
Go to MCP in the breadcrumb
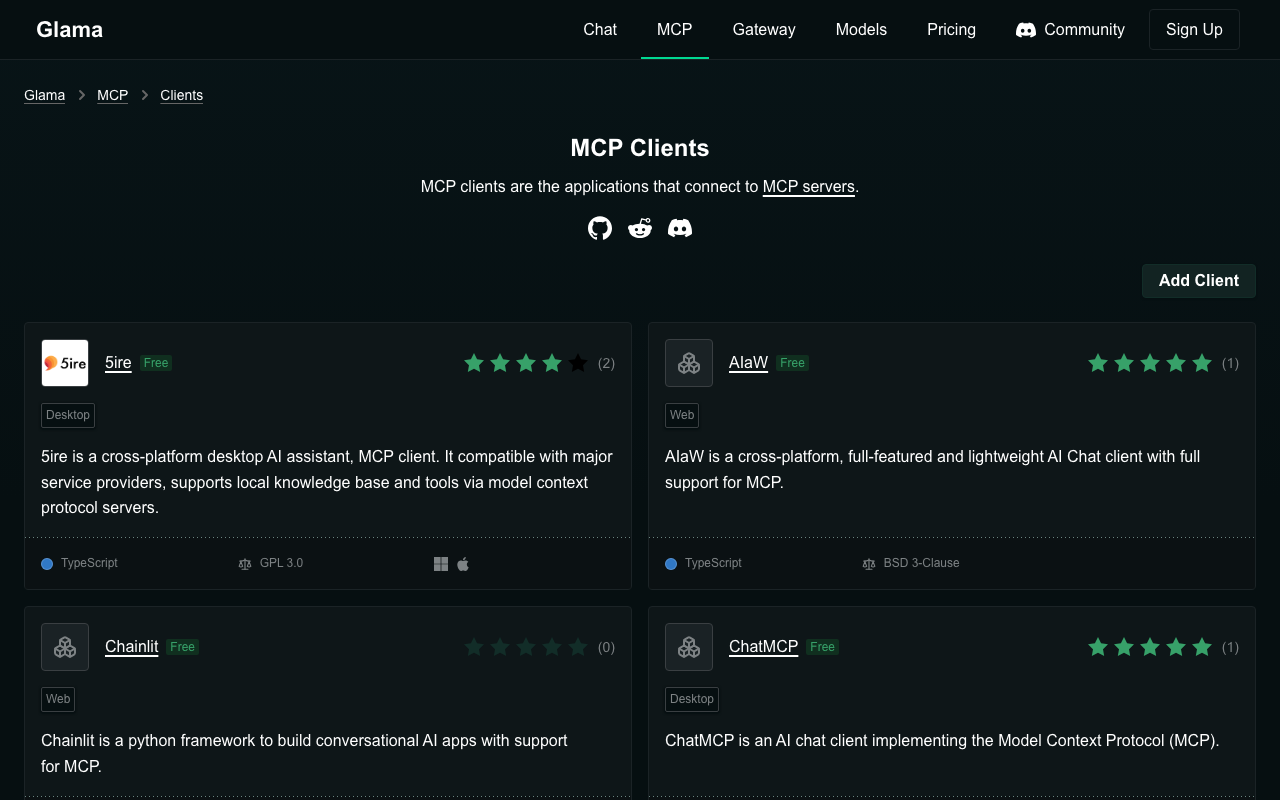tap(112, 95)
